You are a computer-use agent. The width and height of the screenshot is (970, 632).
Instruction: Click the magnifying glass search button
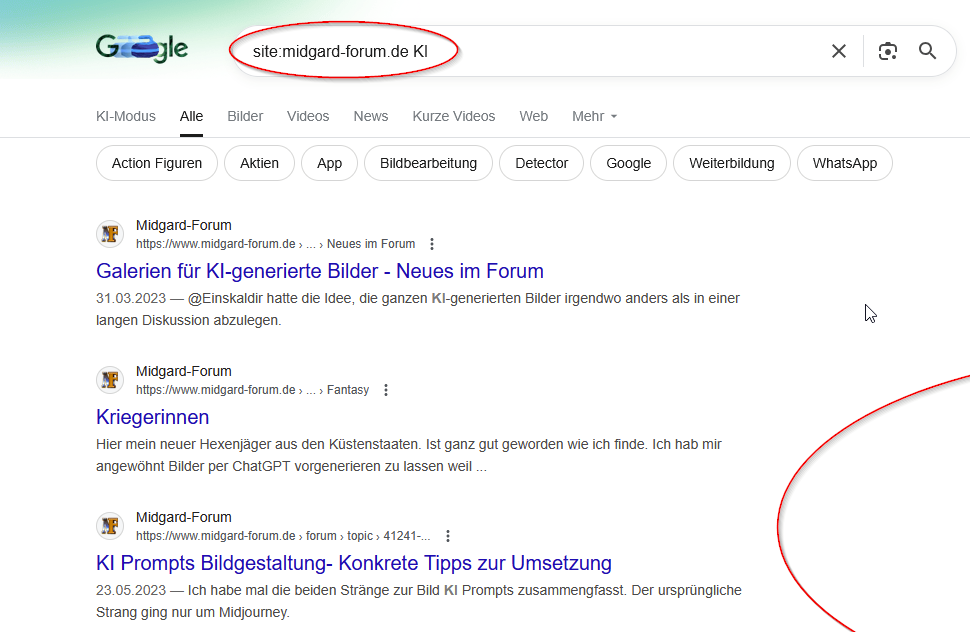(x=927, y=51)
